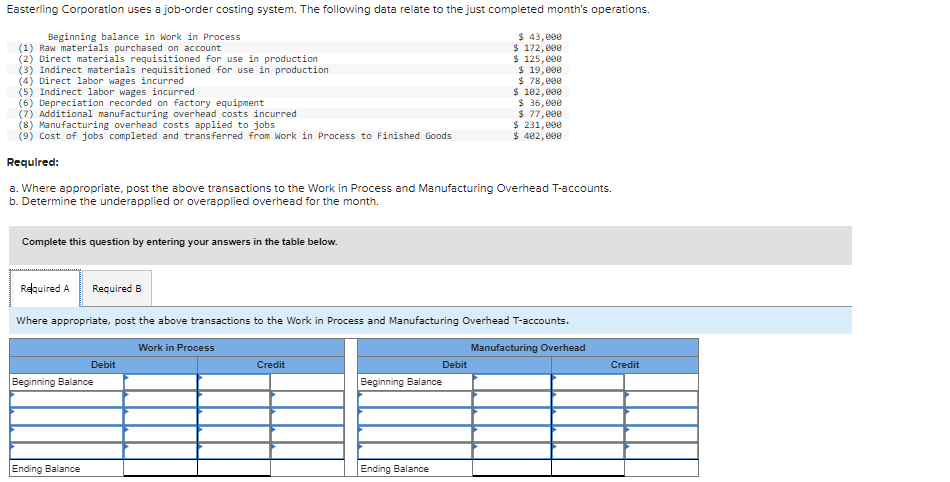Open first Manufacturing Overhead credit label dropdown
The image size is (950, 482).
588,399
